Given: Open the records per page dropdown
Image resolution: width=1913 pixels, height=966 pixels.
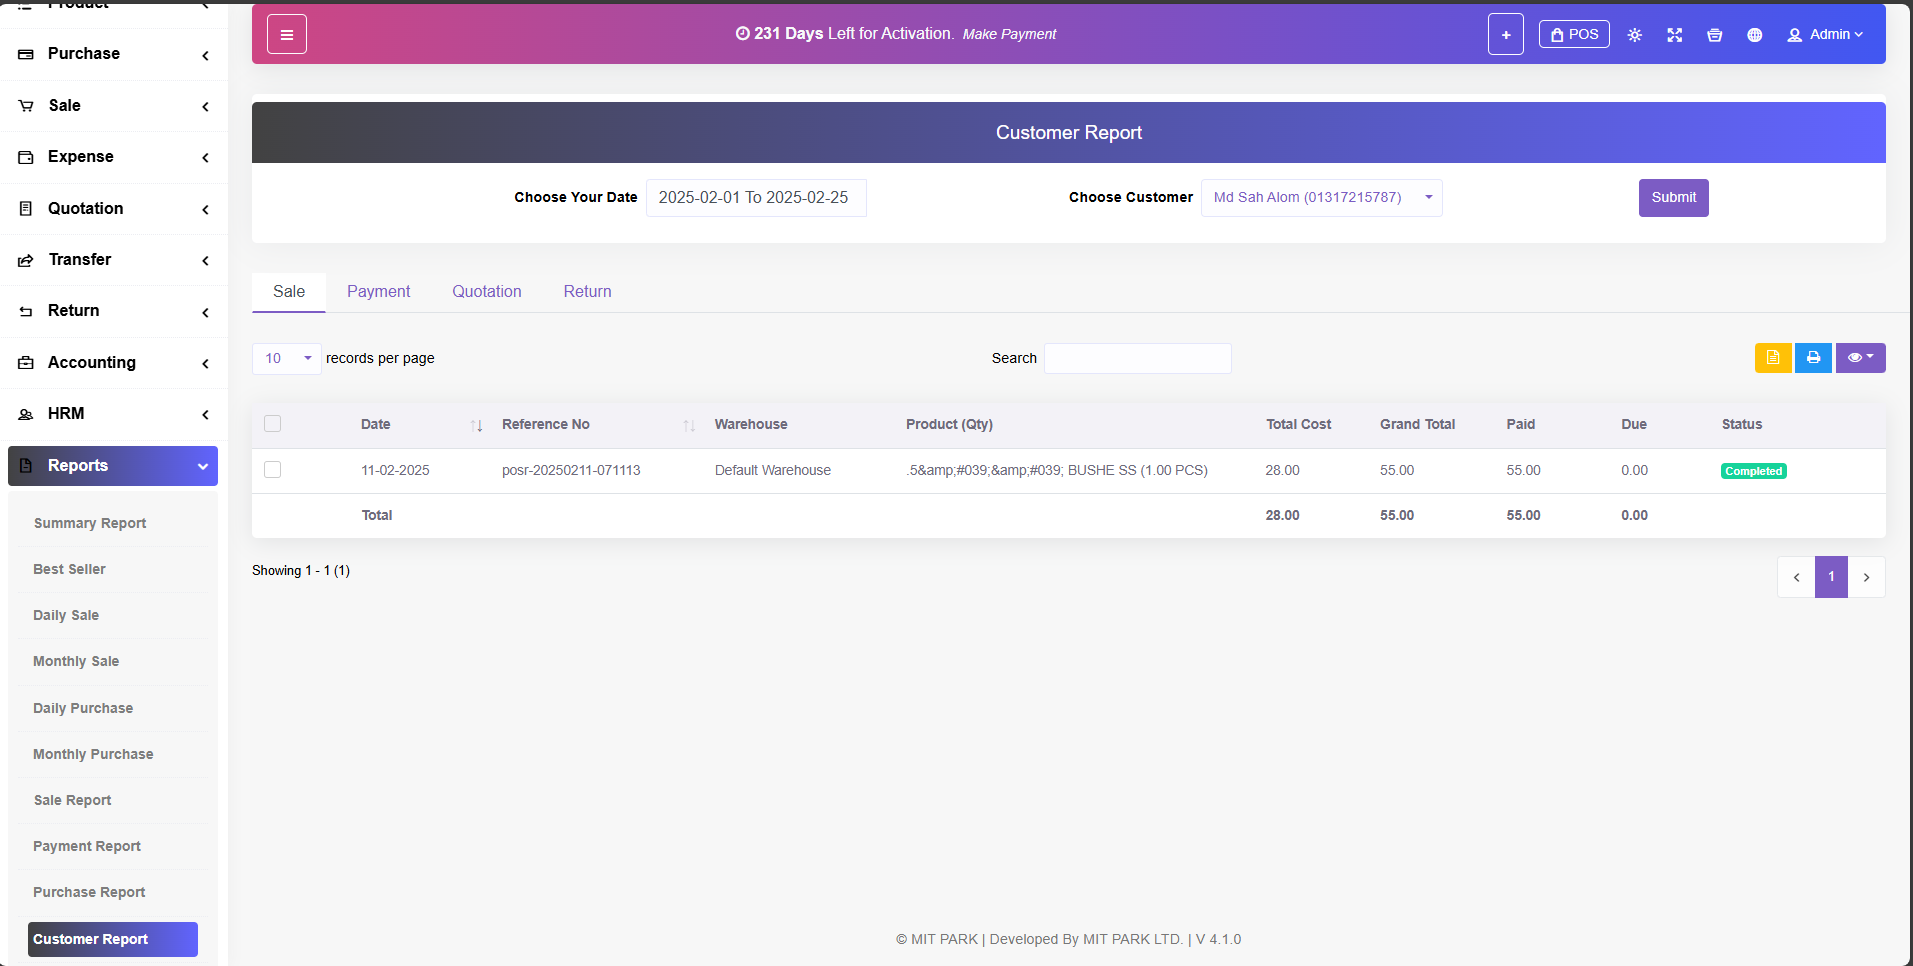Looking at the screenshot, I should (287, 358).
